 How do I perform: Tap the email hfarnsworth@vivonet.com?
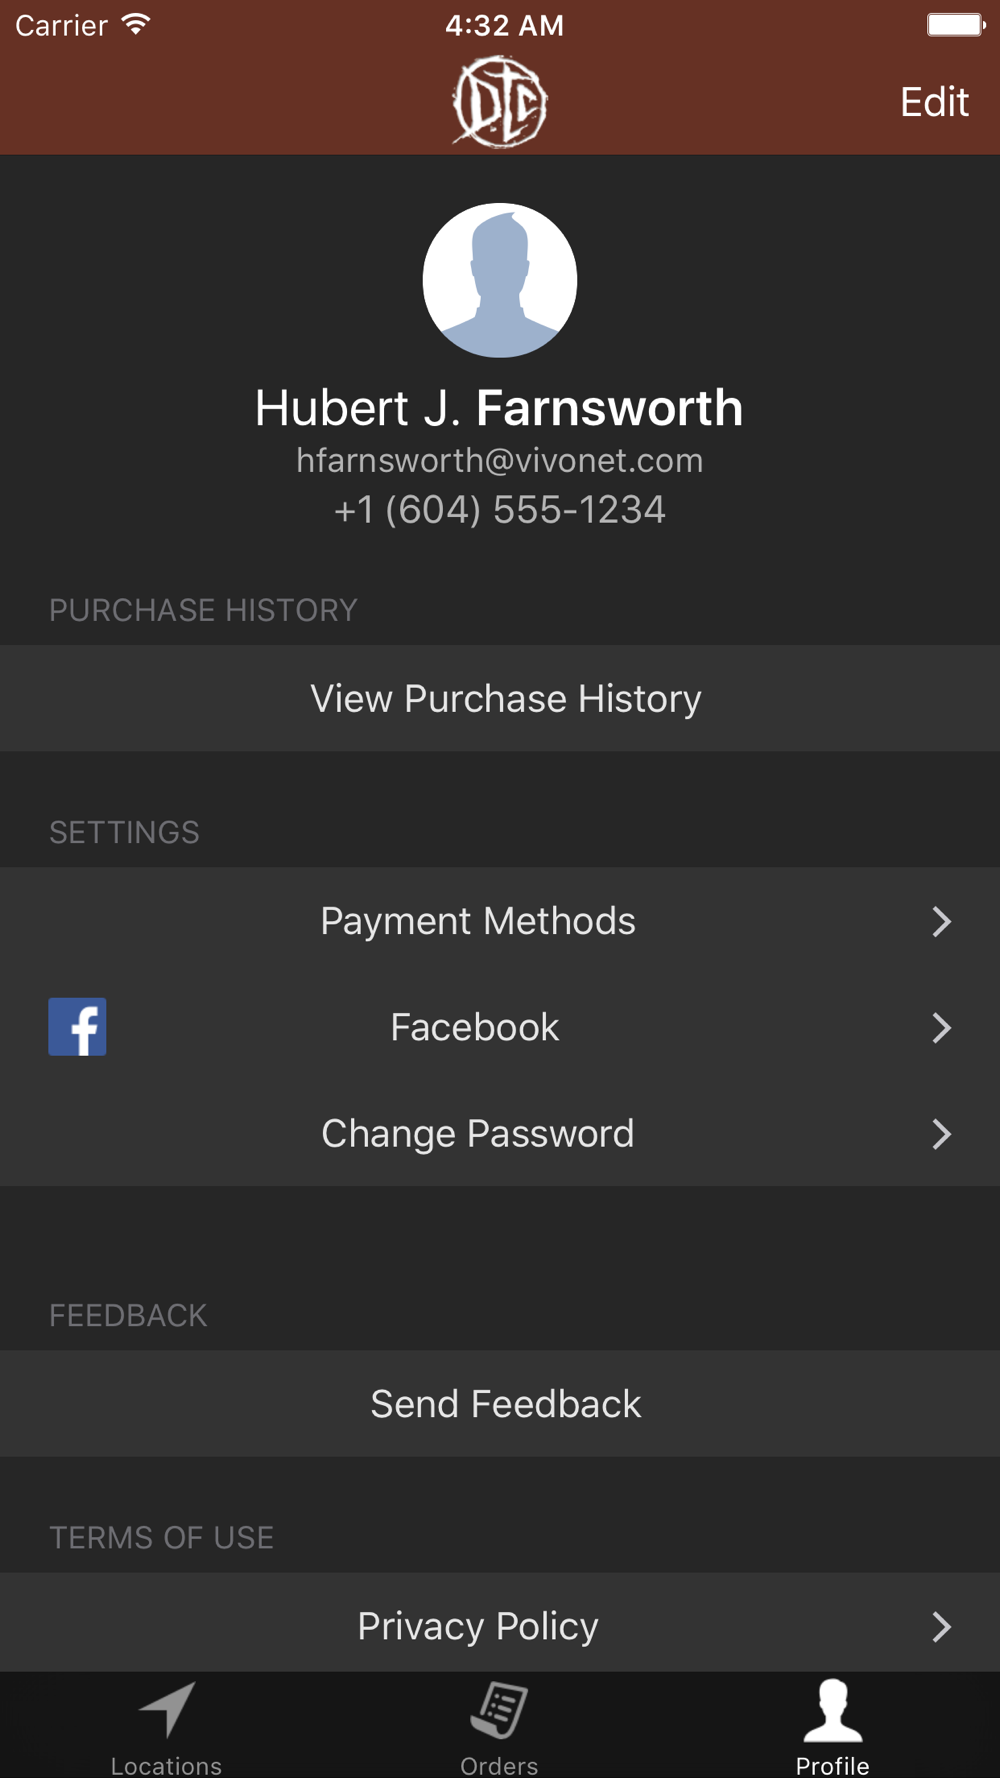tap(500, 461)
